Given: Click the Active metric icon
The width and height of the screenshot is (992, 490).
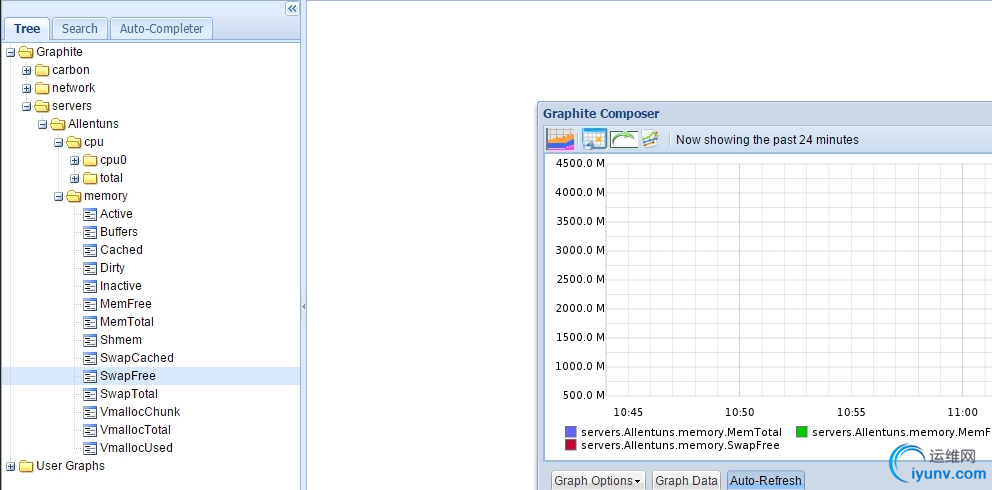Looking at the screenshot, I should click(90, 214).
